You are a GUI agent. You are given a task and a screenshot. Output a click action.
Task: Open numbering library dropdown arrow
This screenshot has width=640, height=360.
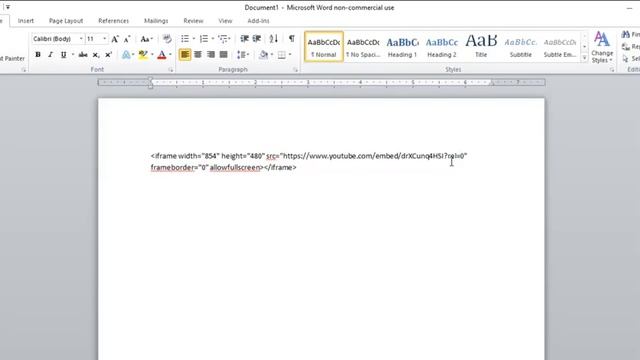coord(212,39)
